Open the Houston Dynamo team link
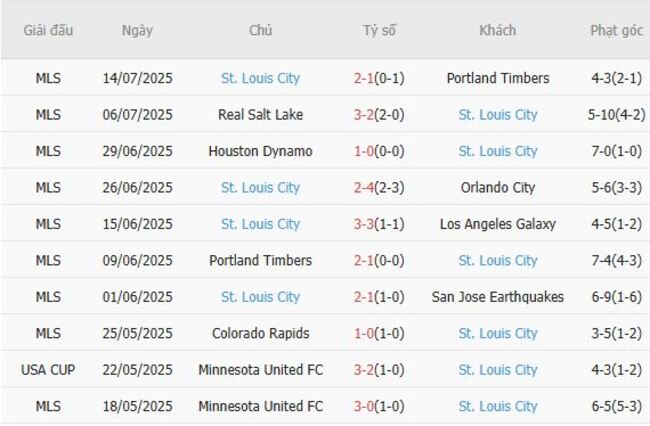This screenshot has height=426, width=650. 260,151
